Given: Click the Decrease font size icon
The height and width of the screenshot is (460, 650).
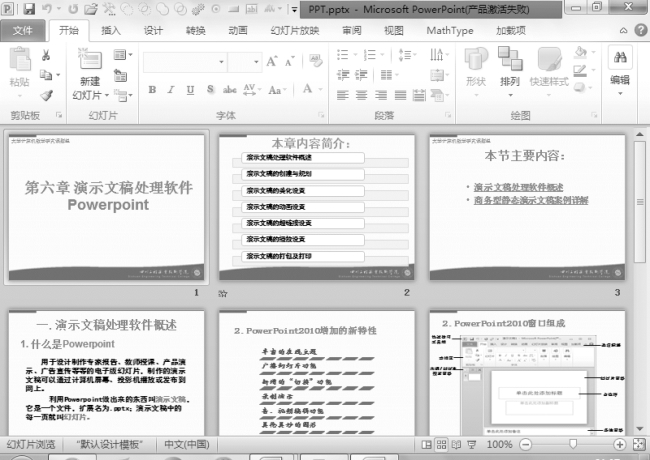Looking at the screenshot, I should coord(290,62).
